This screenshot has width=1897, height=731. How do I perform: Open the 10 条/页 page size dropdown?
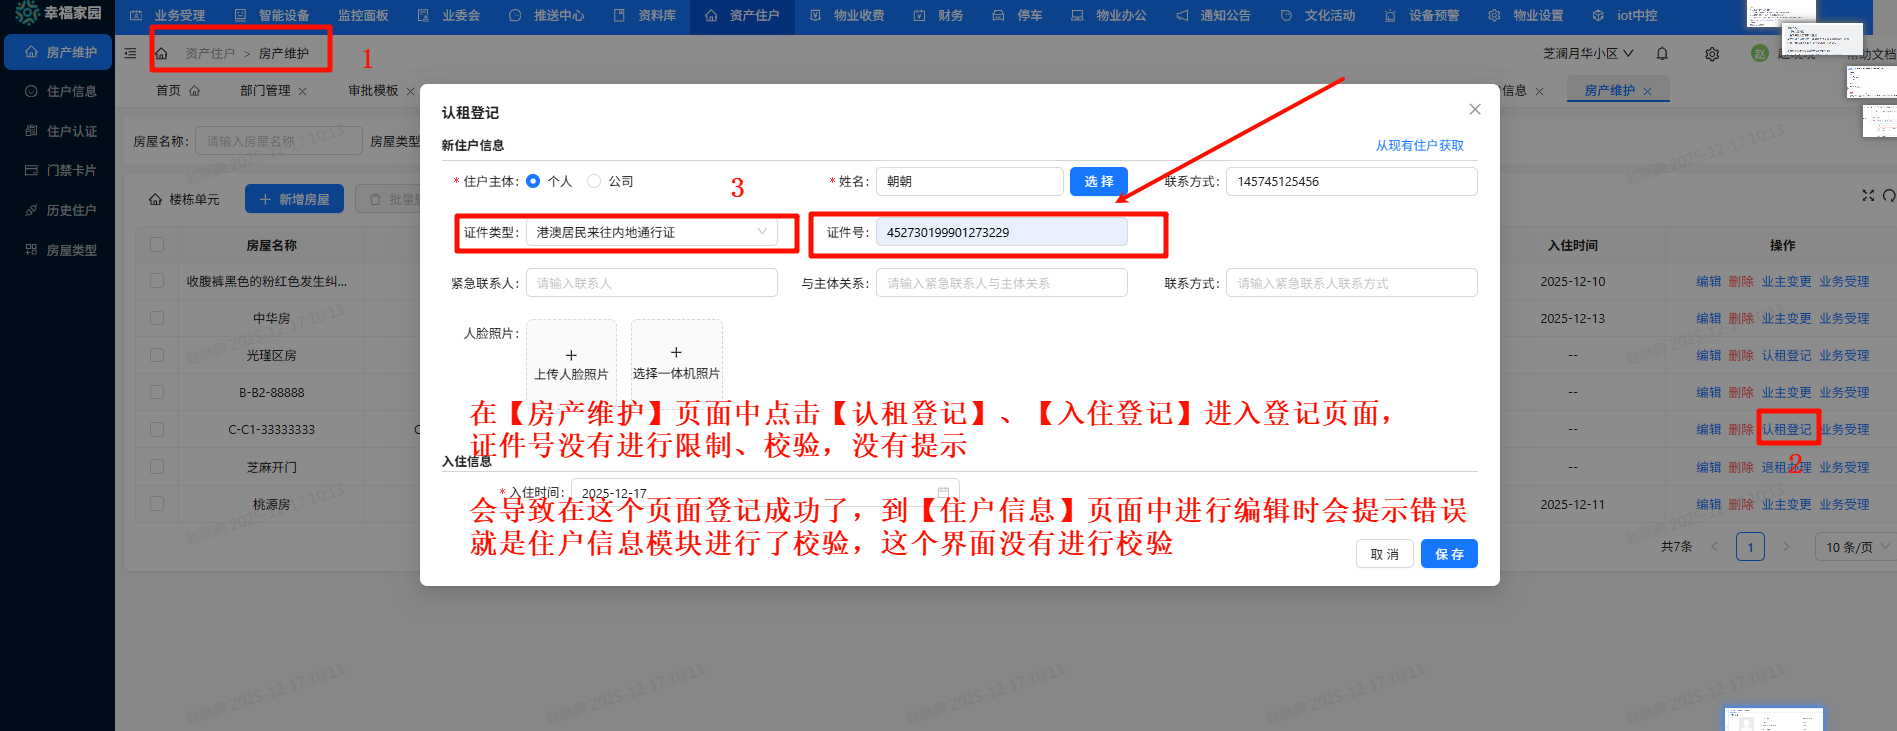coord(1856,547)
